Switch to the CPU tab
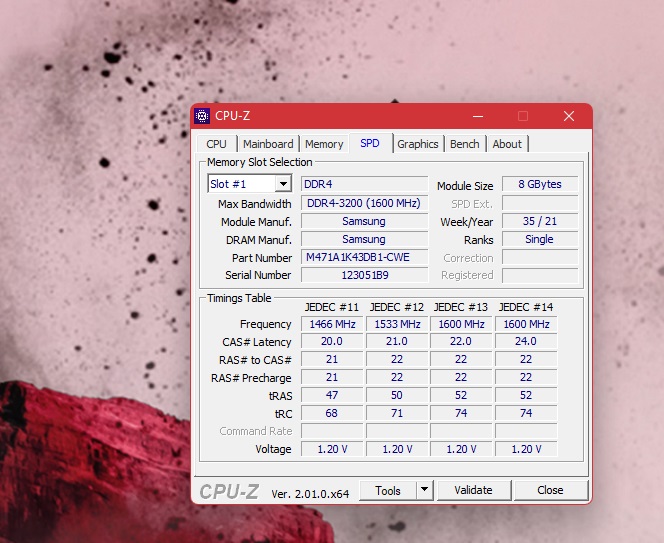This screenshot has width=664, height=543. (x=216, y=144)
